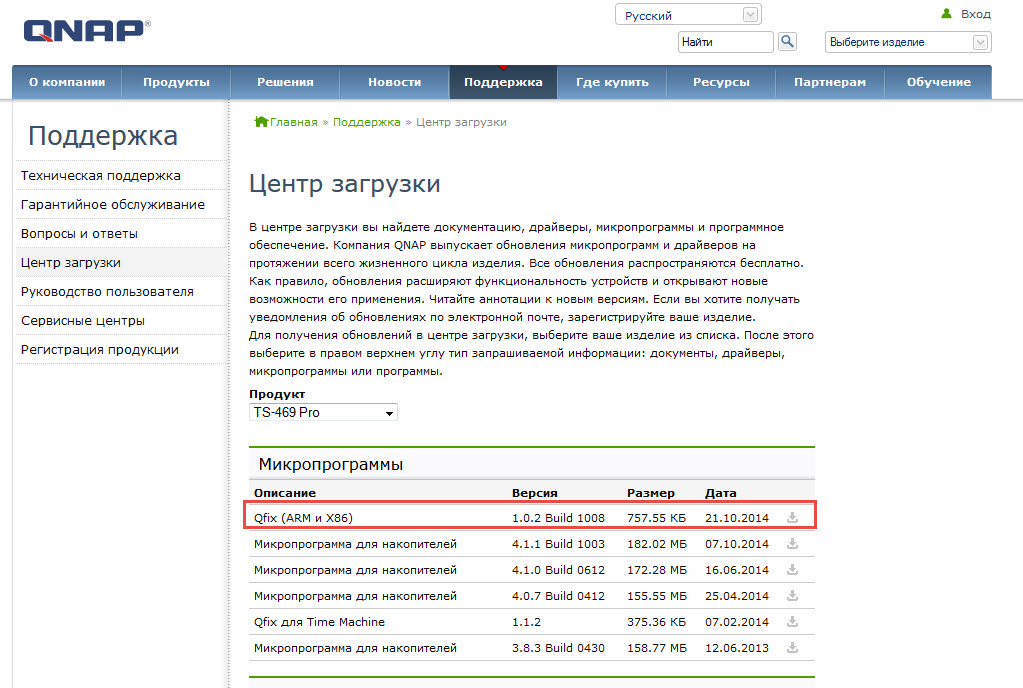Open Вопросы и ответы sidebar link
Viewport: 1023px width, 688px height.
point(79,233)
